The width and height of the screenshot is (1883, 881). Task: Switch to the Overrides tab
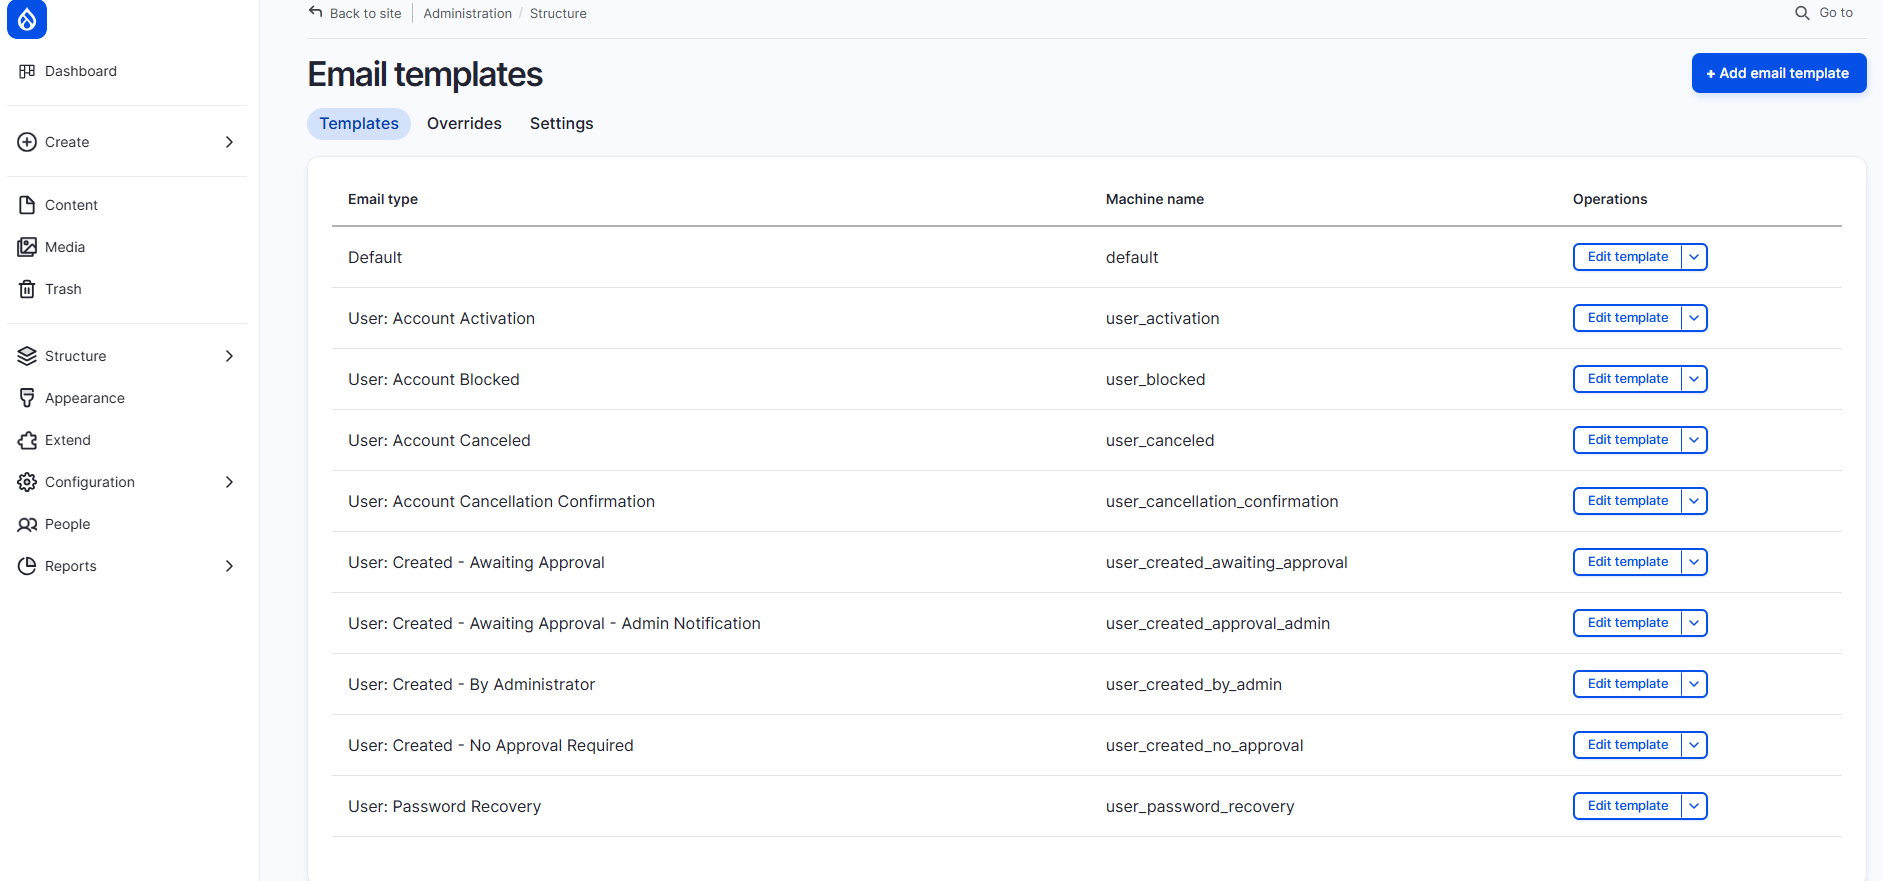tap(464, 124)
